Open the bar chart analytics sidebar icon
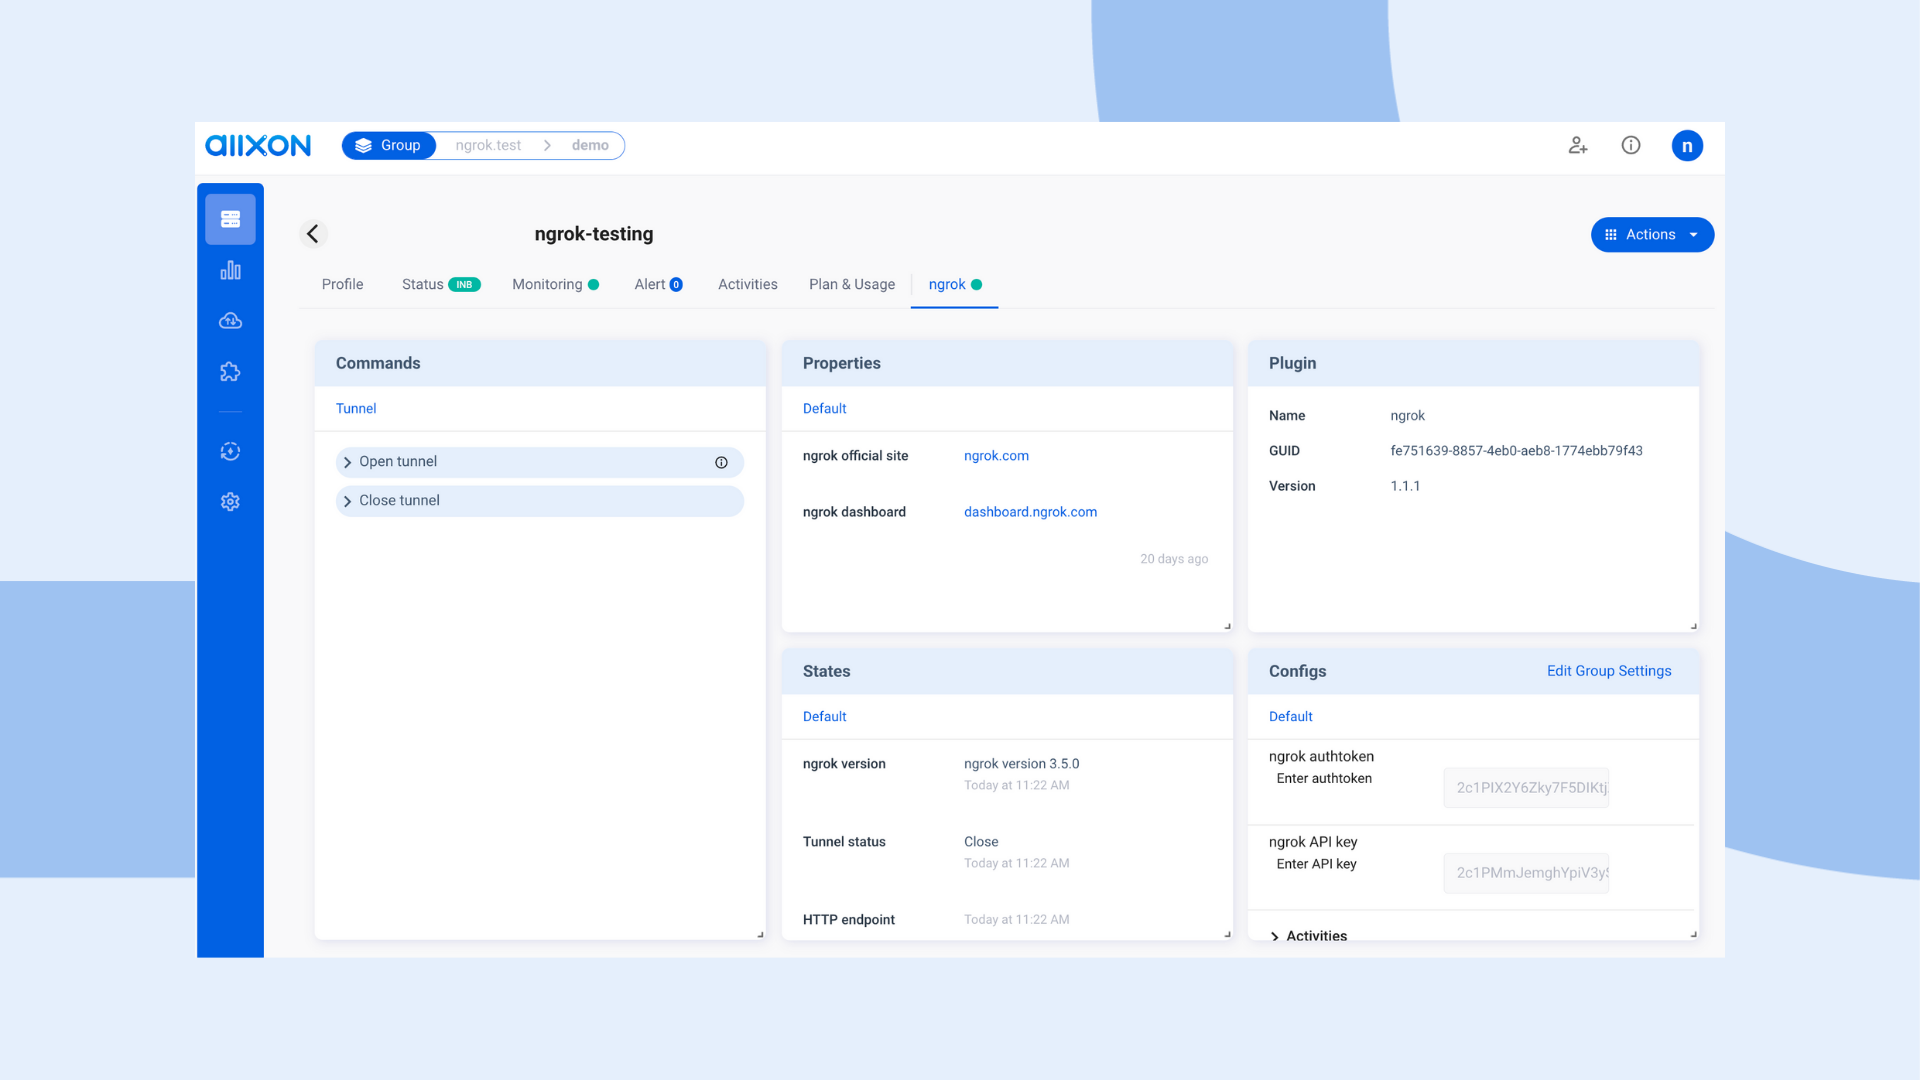The height and width of the screenshot is (1080, 1920). coord(230,270)
